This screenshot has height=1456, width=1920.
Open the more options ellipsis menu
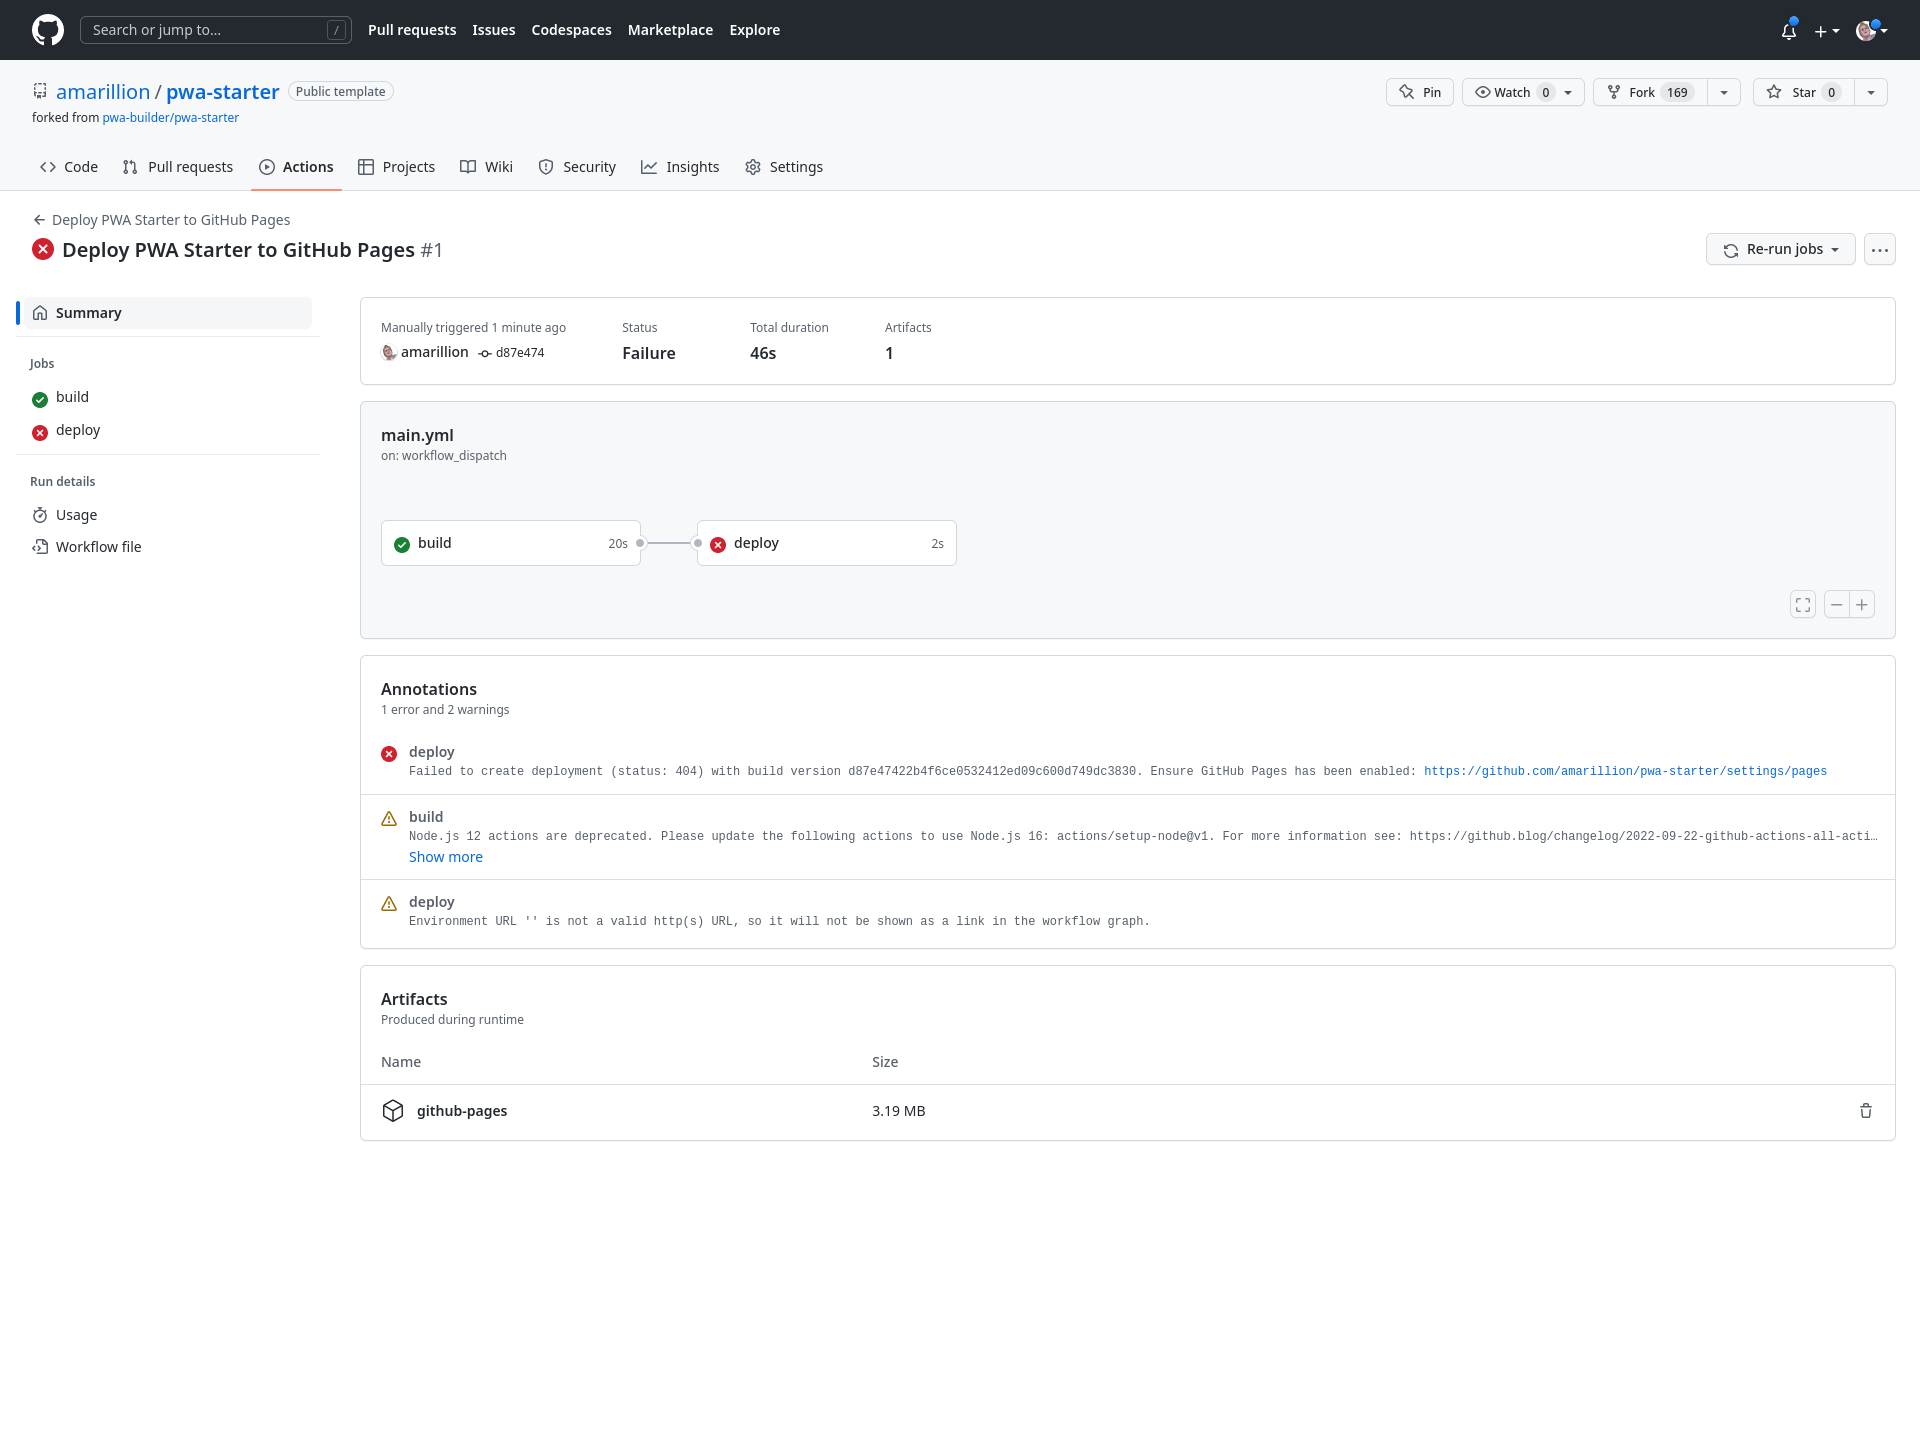coord(1879,249)
